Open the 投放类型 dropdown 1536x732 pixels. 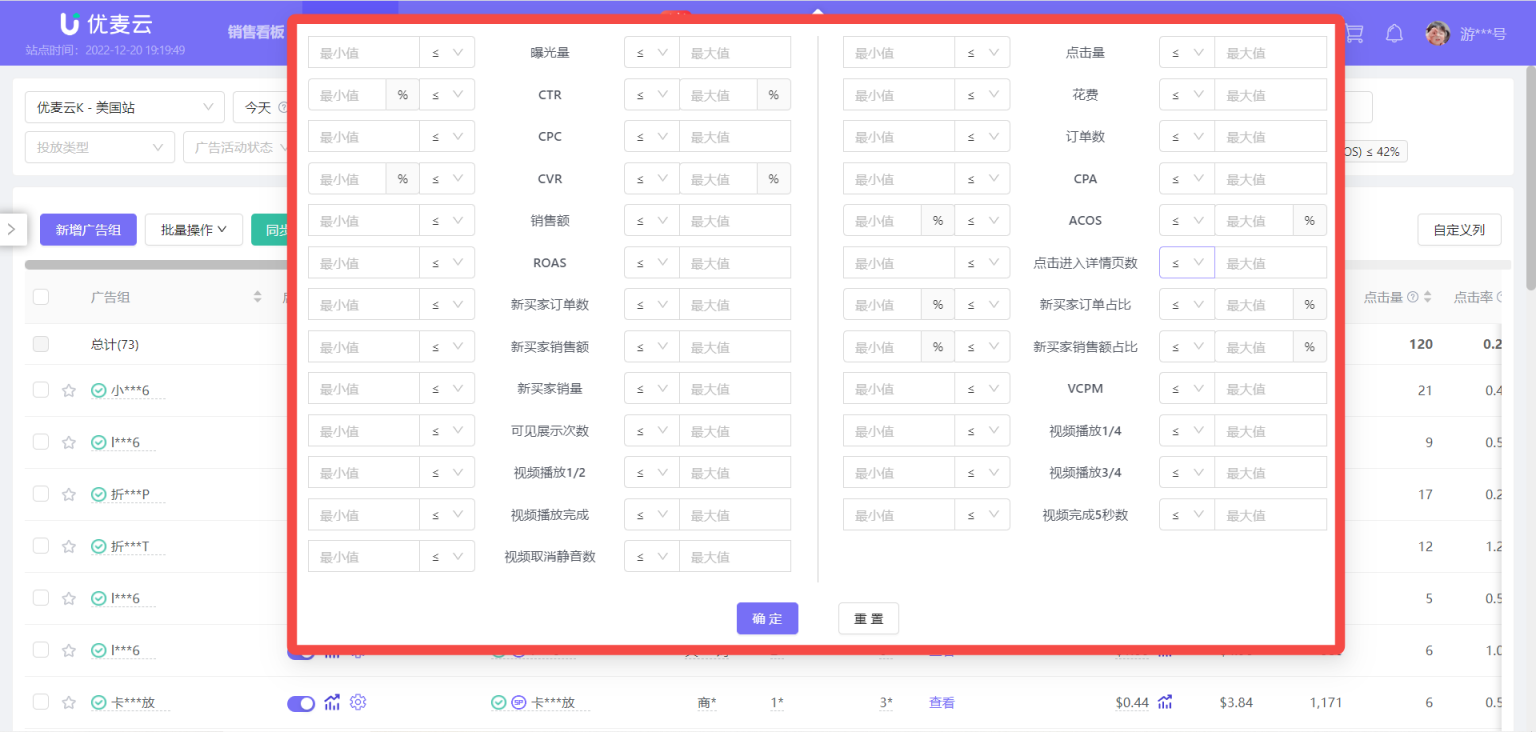[x=99, y=147]
